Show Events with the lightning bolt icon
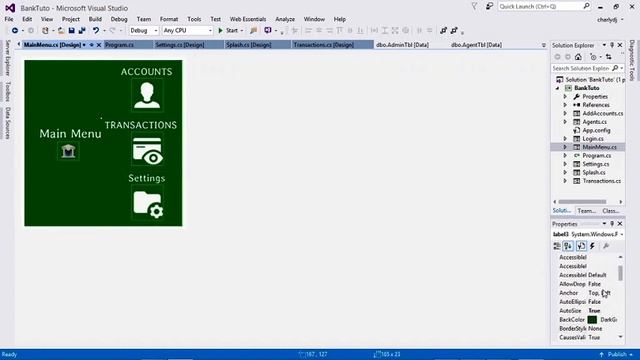The width and height of the screenshot is (640, 360). click(592, 246)
